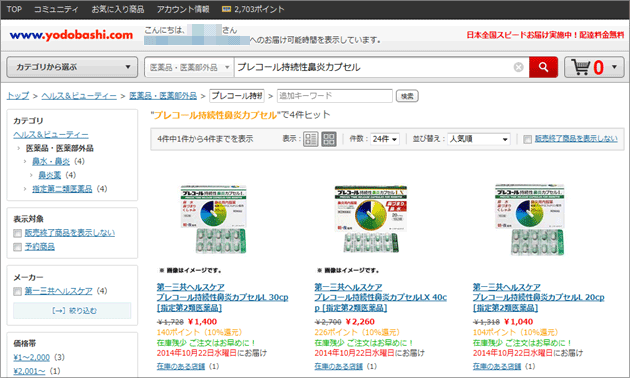Screen dimensions: 630x378
Task: Open 鼻炎薬 sidebar category link
Action: tap(50, 175)
